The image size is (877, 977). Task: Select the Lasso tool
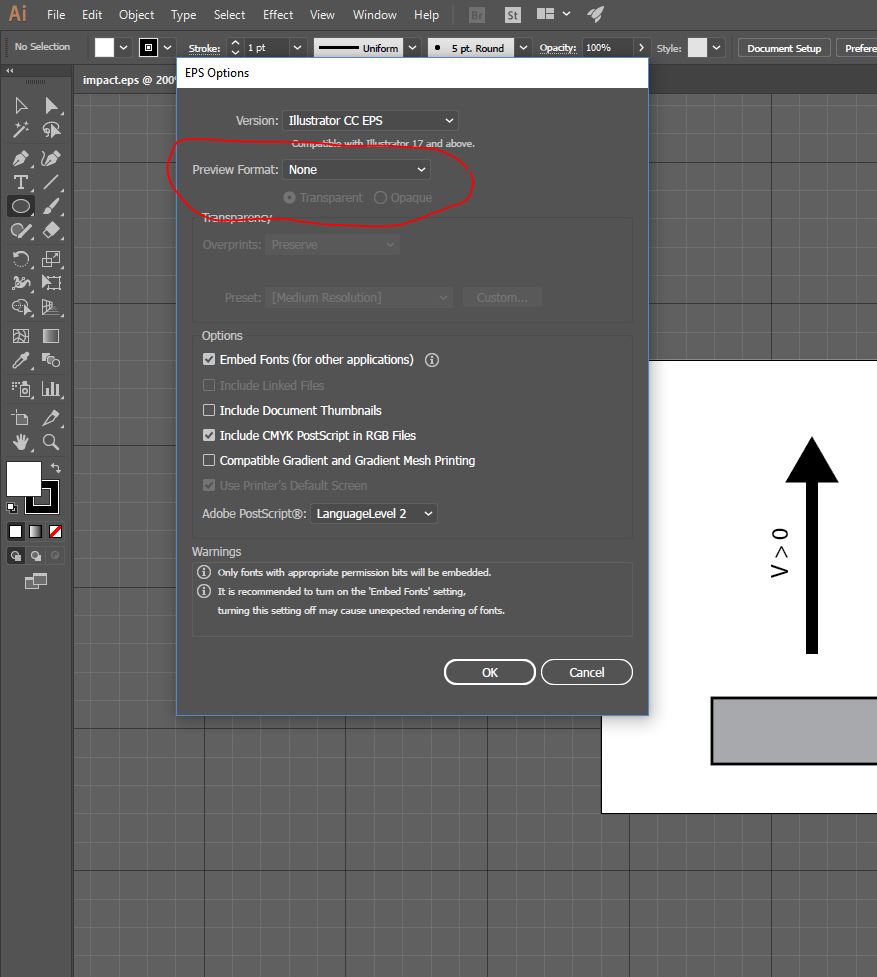click(x=51, y=130)
